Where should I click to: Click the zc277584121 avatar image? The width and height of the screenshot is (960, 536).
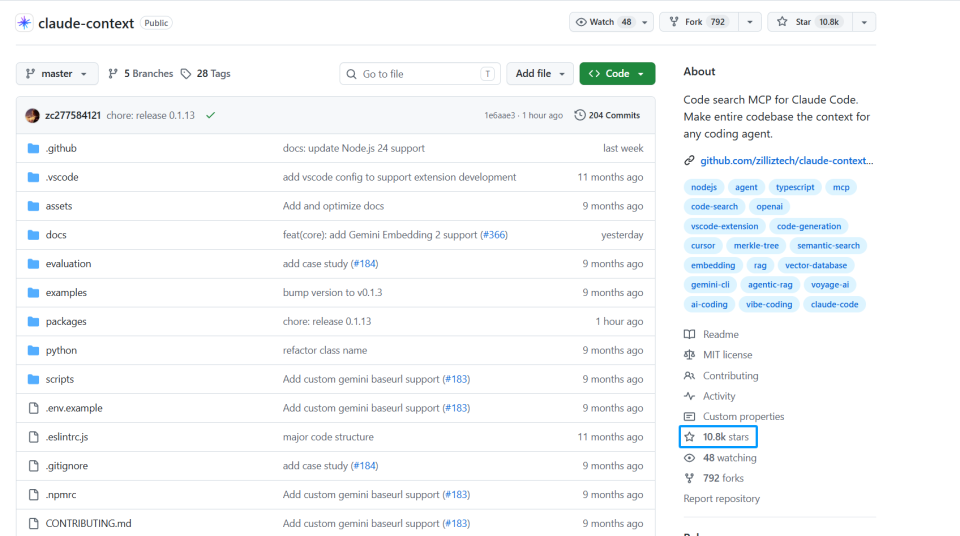(32, 115)
